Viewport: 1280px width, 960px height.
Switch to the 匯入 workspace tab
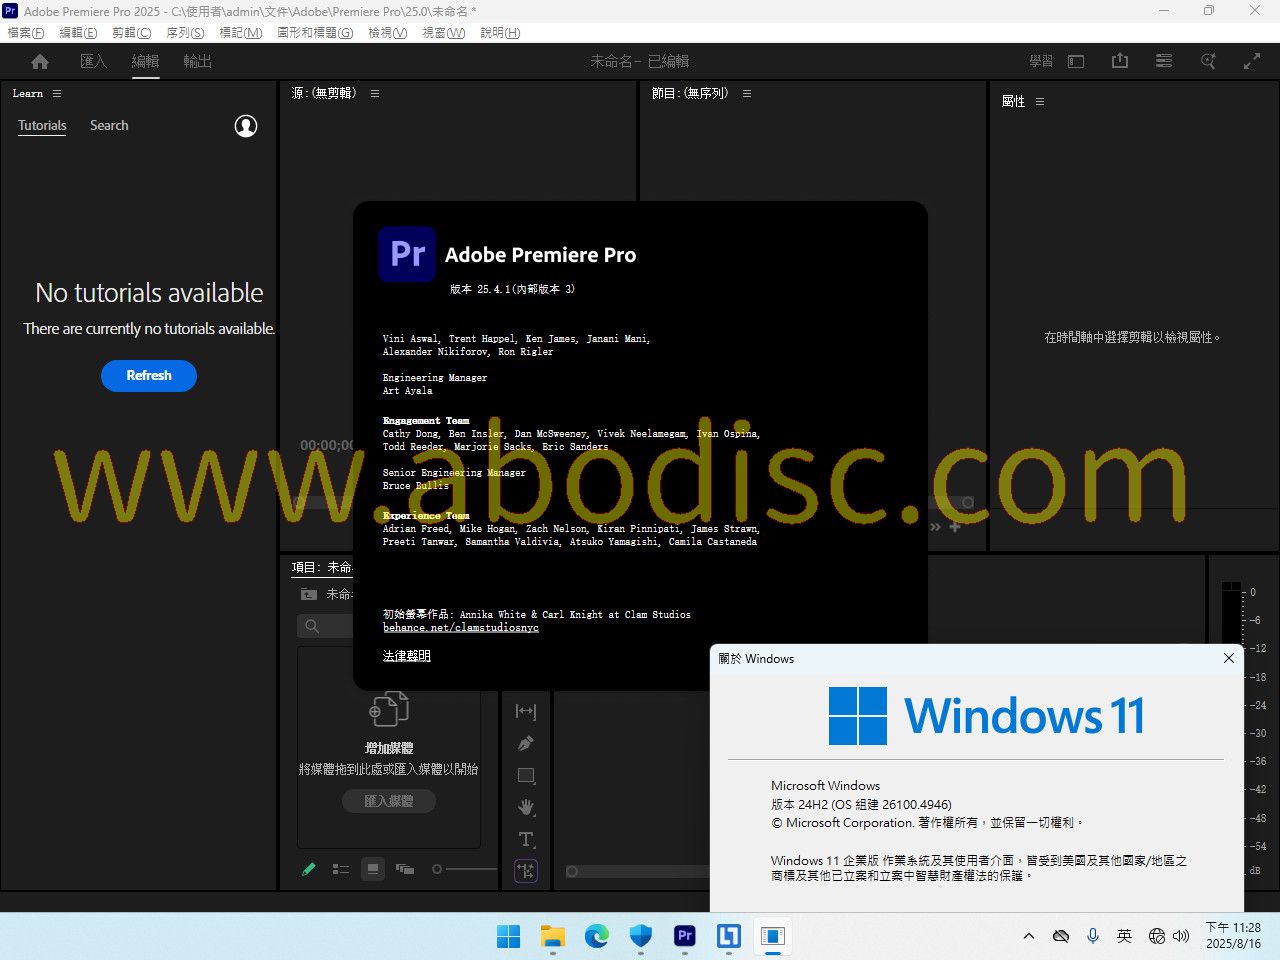coord(93,61)
